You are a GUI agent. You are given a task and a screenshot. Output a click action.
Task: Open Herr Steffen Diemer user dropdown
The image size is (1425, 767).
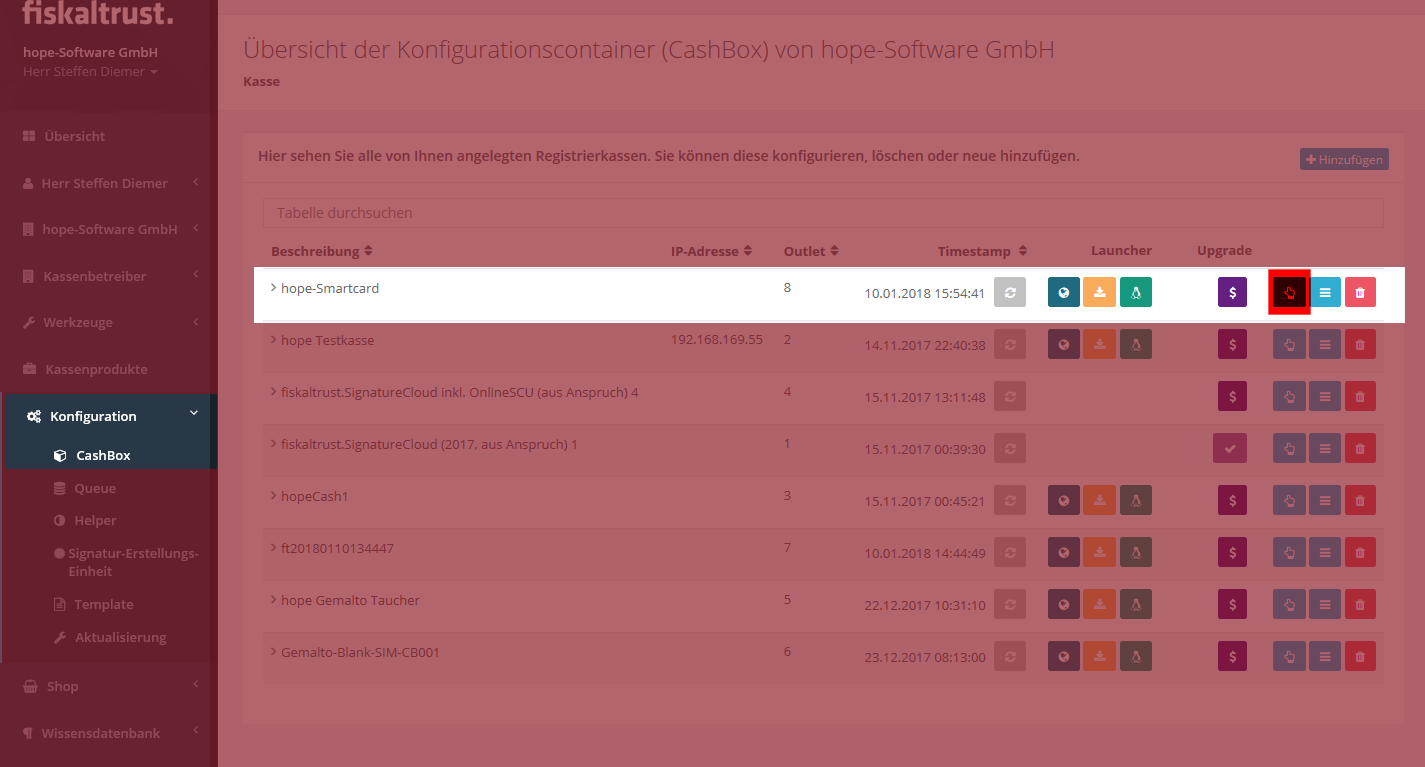(90, 72)
